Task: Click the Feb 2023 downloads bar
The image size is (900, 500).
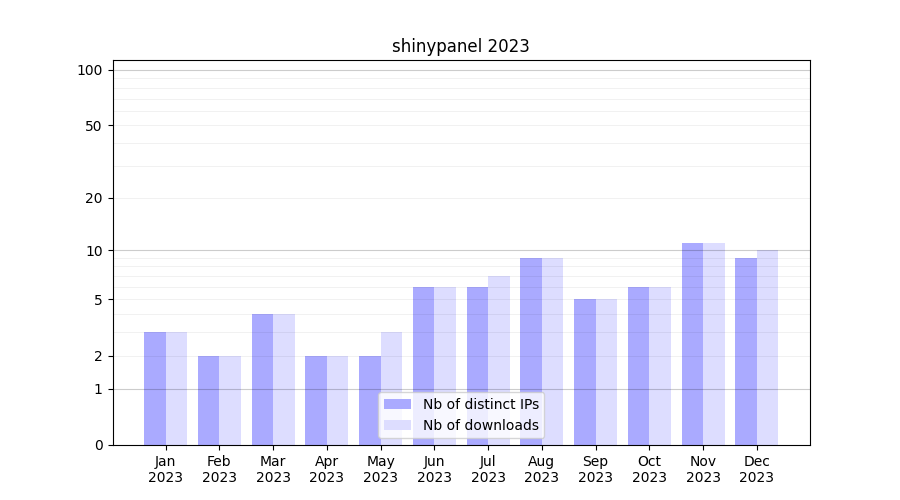Action: [230, 400]
